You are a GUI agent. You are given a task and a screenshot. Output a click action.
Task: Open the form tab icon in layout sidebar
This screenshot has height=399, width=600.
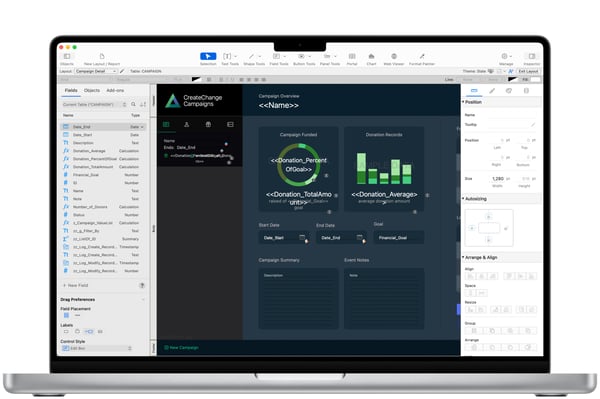click(x=230, y=124)
